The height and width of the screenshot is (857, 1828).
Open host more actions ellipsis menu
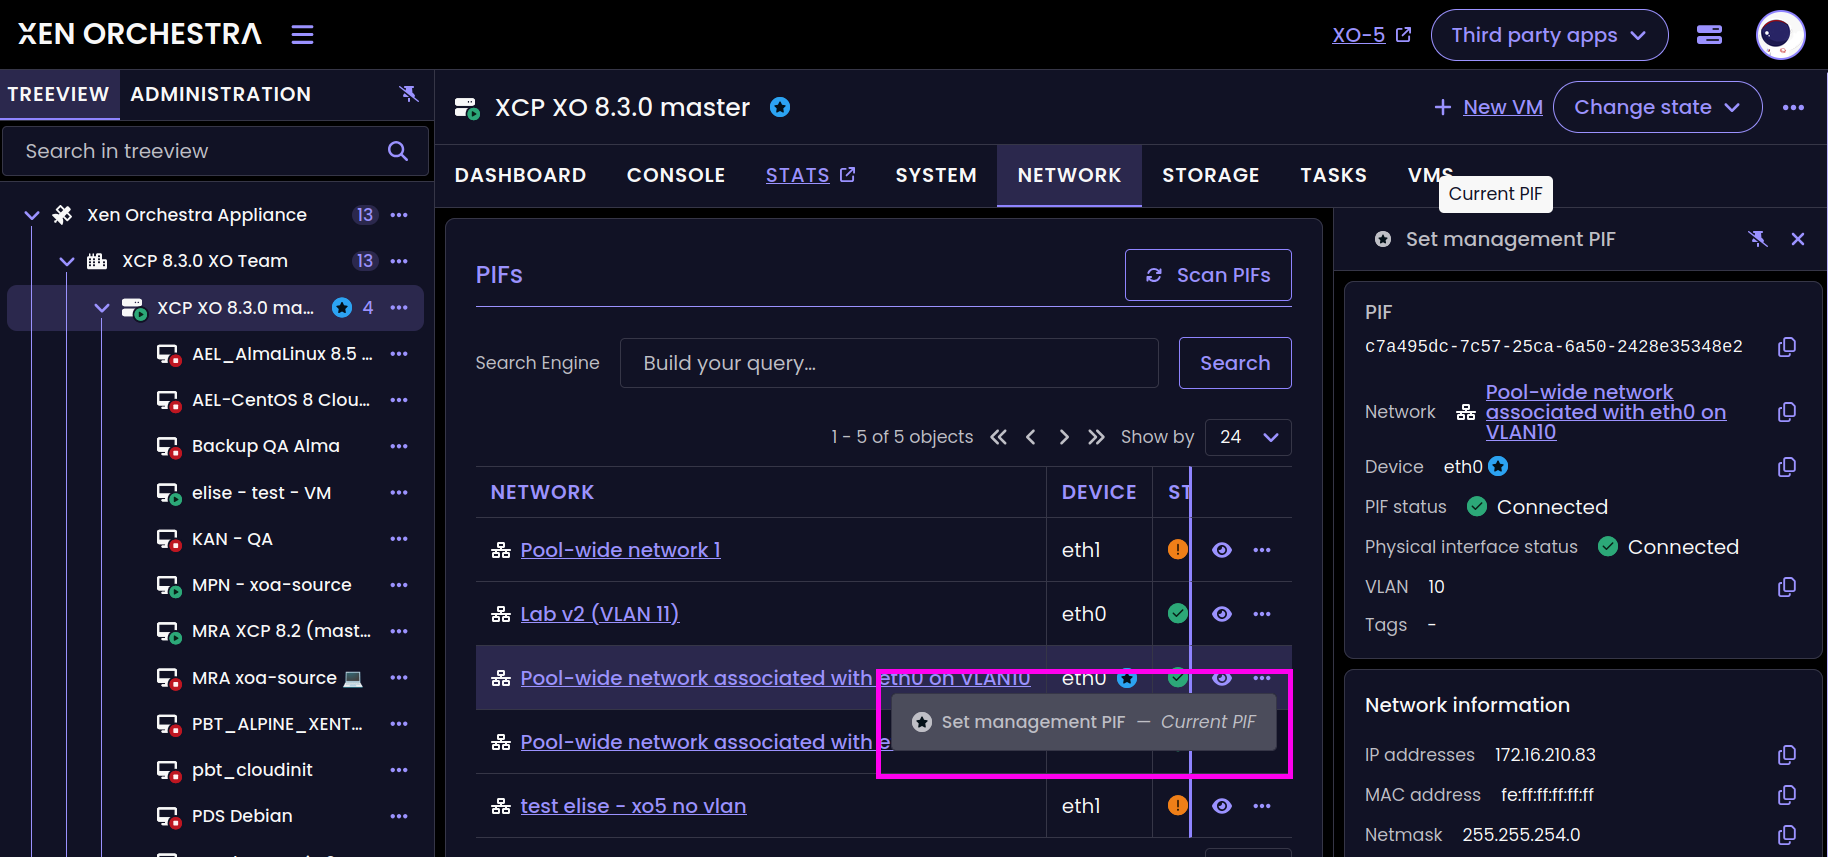point(1793,107)
